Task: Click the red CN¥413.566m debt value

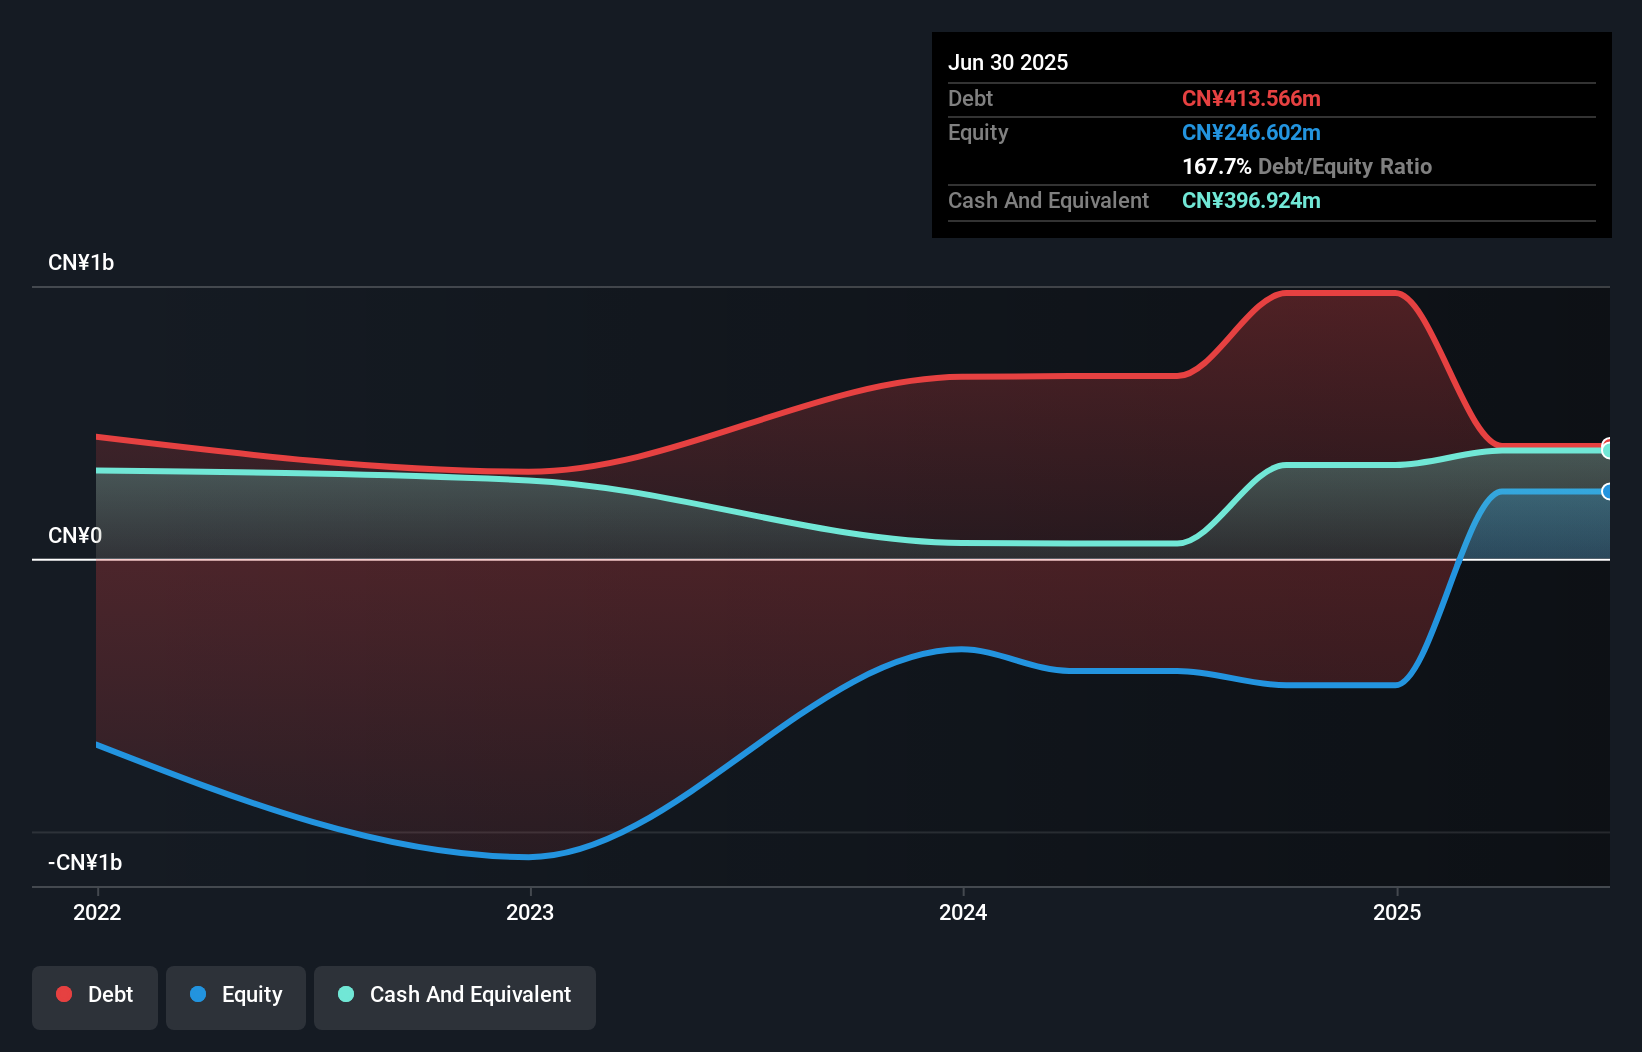Action: point(1251,98)
